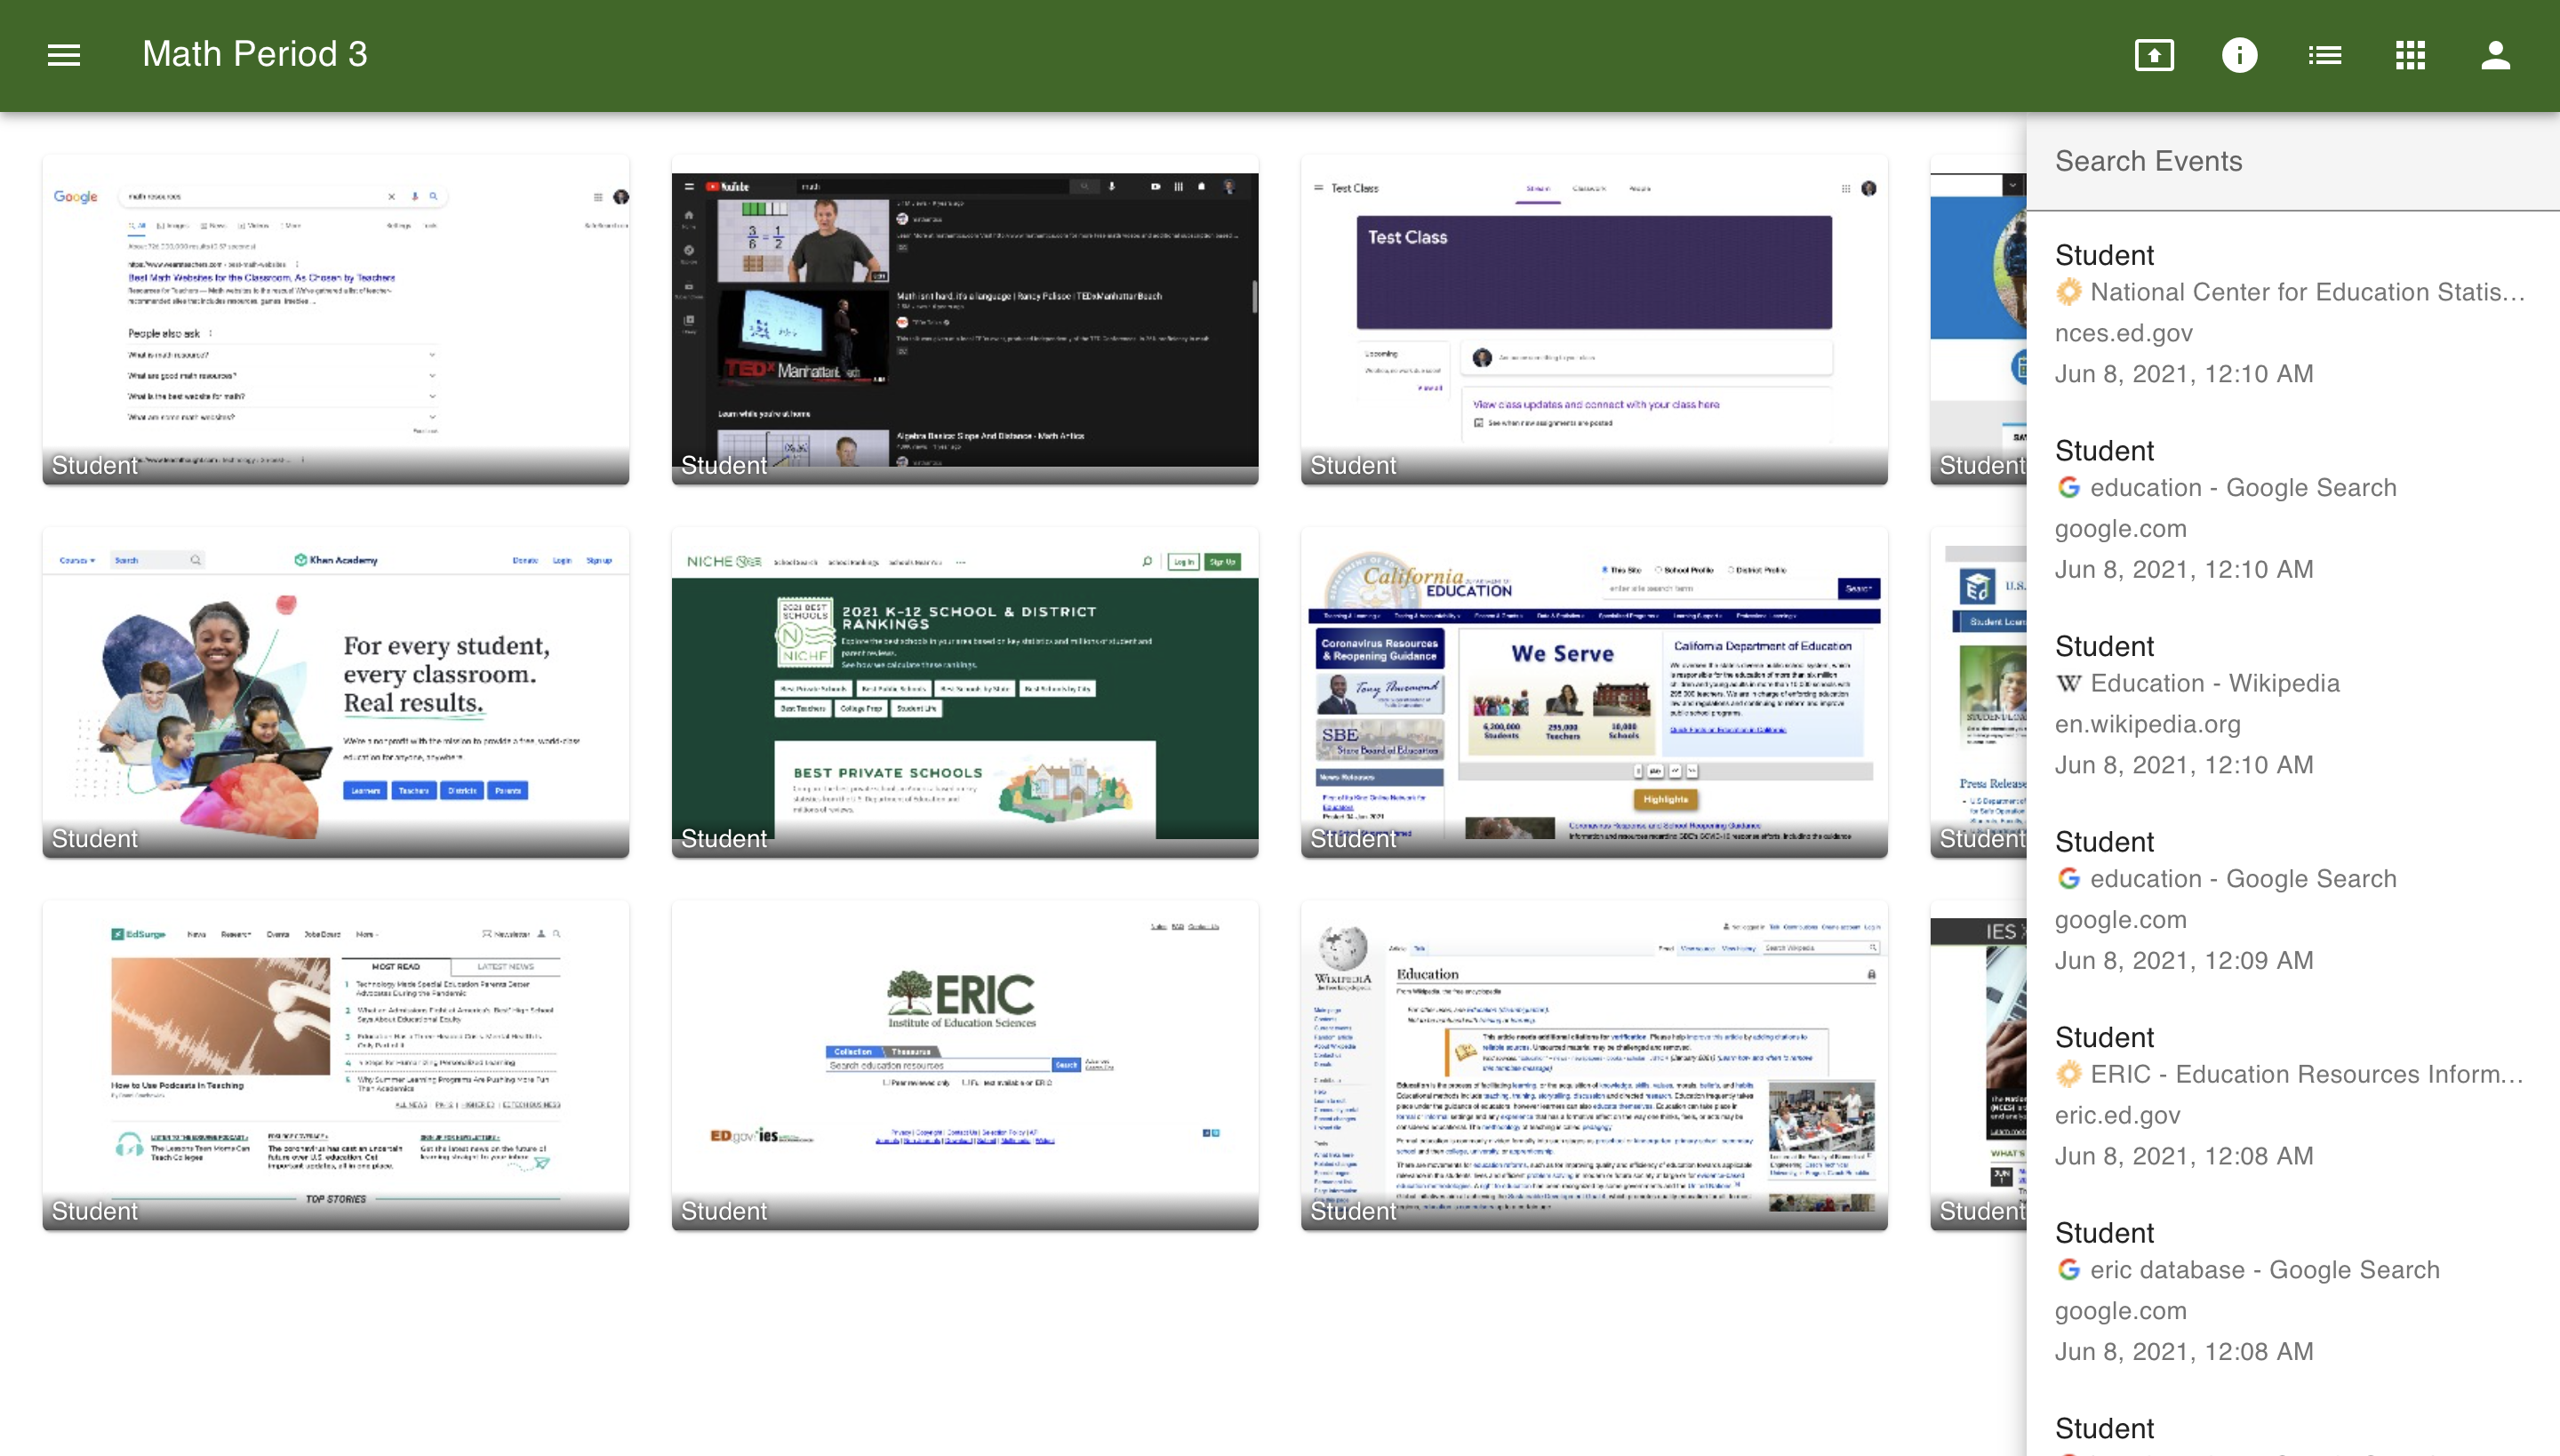This screenshot has height=1456, width=2560.
Task: Open the class info icon
Action: coord(2239,55)
